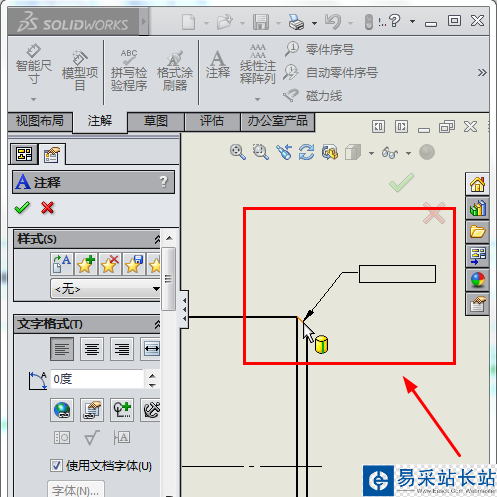Set right text alignment
Viewport: 497px width, 497px height.
(122, 349)
